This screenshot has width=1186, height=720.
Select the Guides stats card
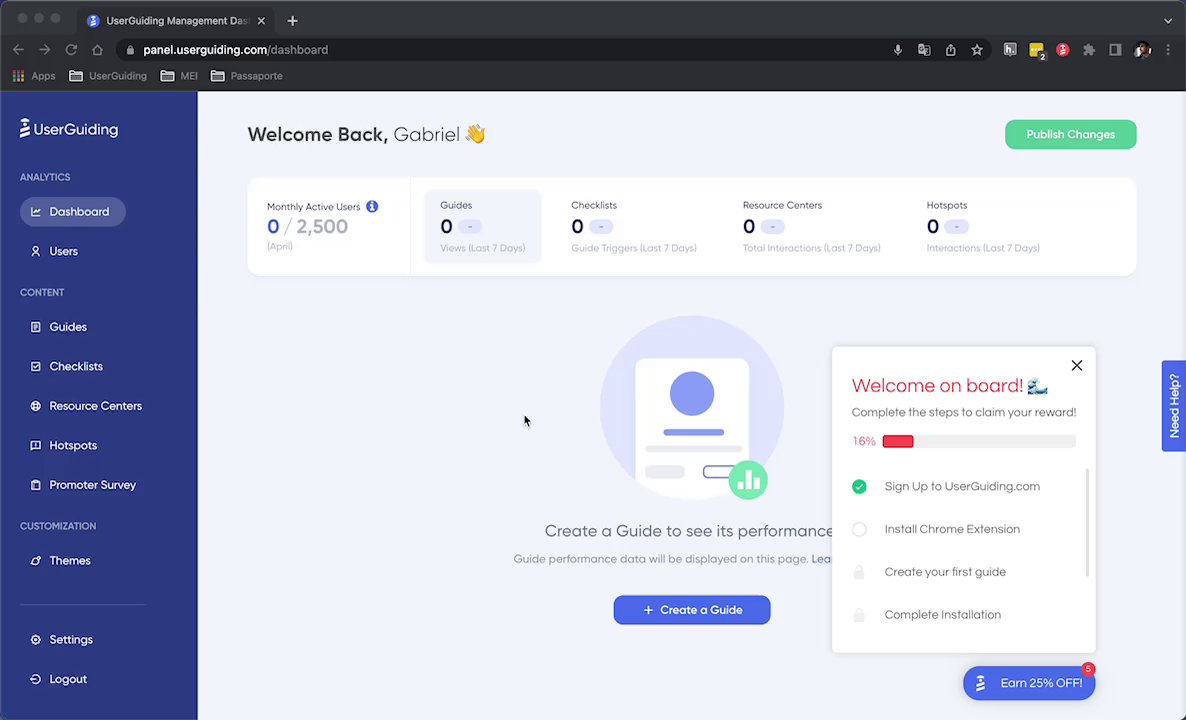pos(483,226)
